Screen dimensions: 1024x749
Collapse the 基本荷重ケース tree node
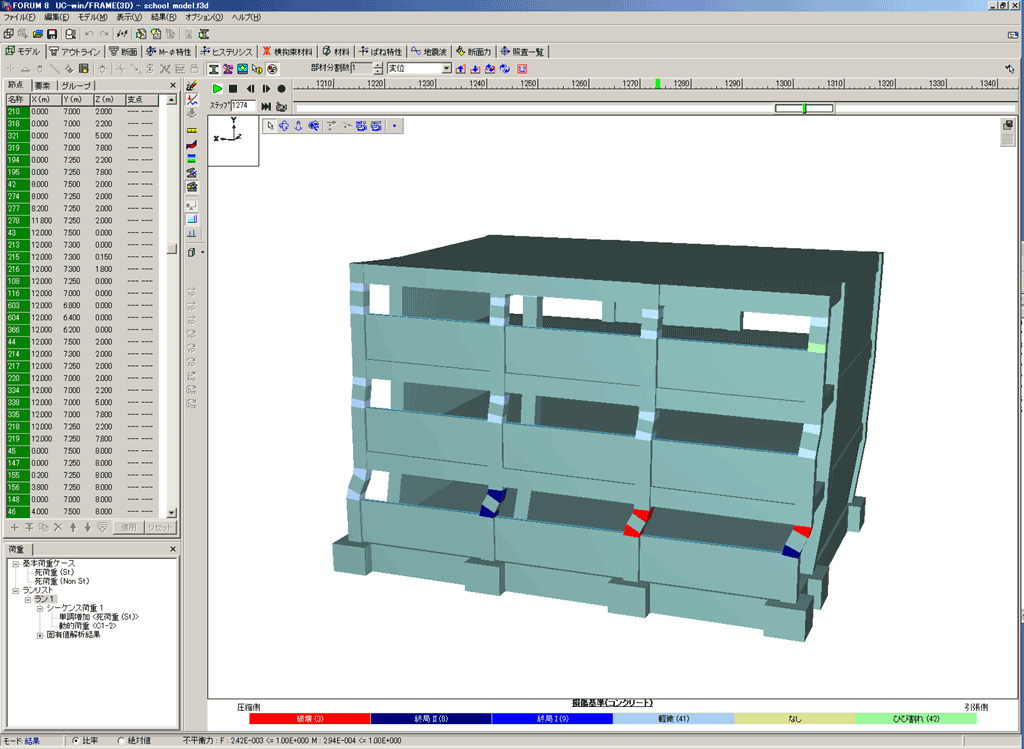pos(14,563)
